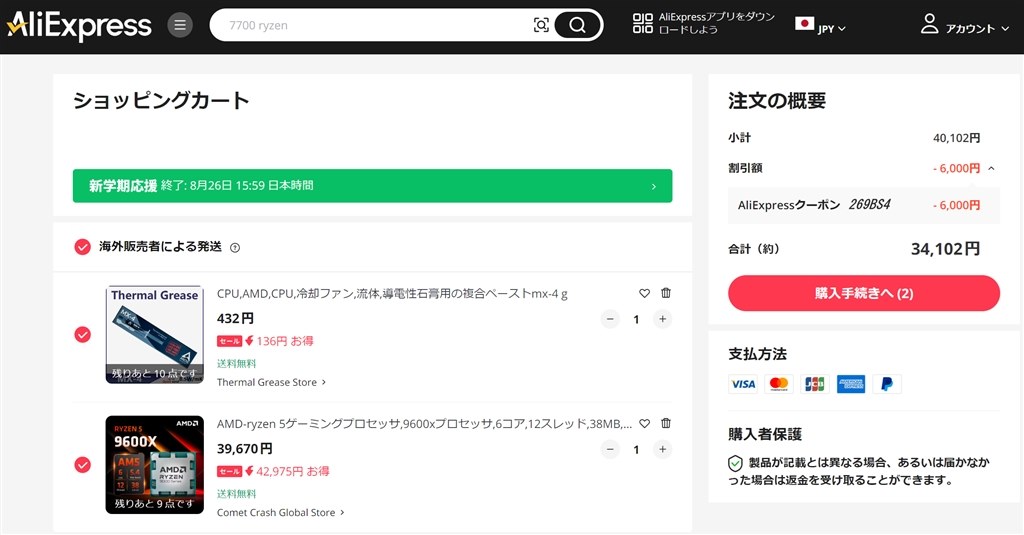Decrease Ryzen 9600X quantity with minus
This screenshot has width=1024, height=535.
(610, 449)
